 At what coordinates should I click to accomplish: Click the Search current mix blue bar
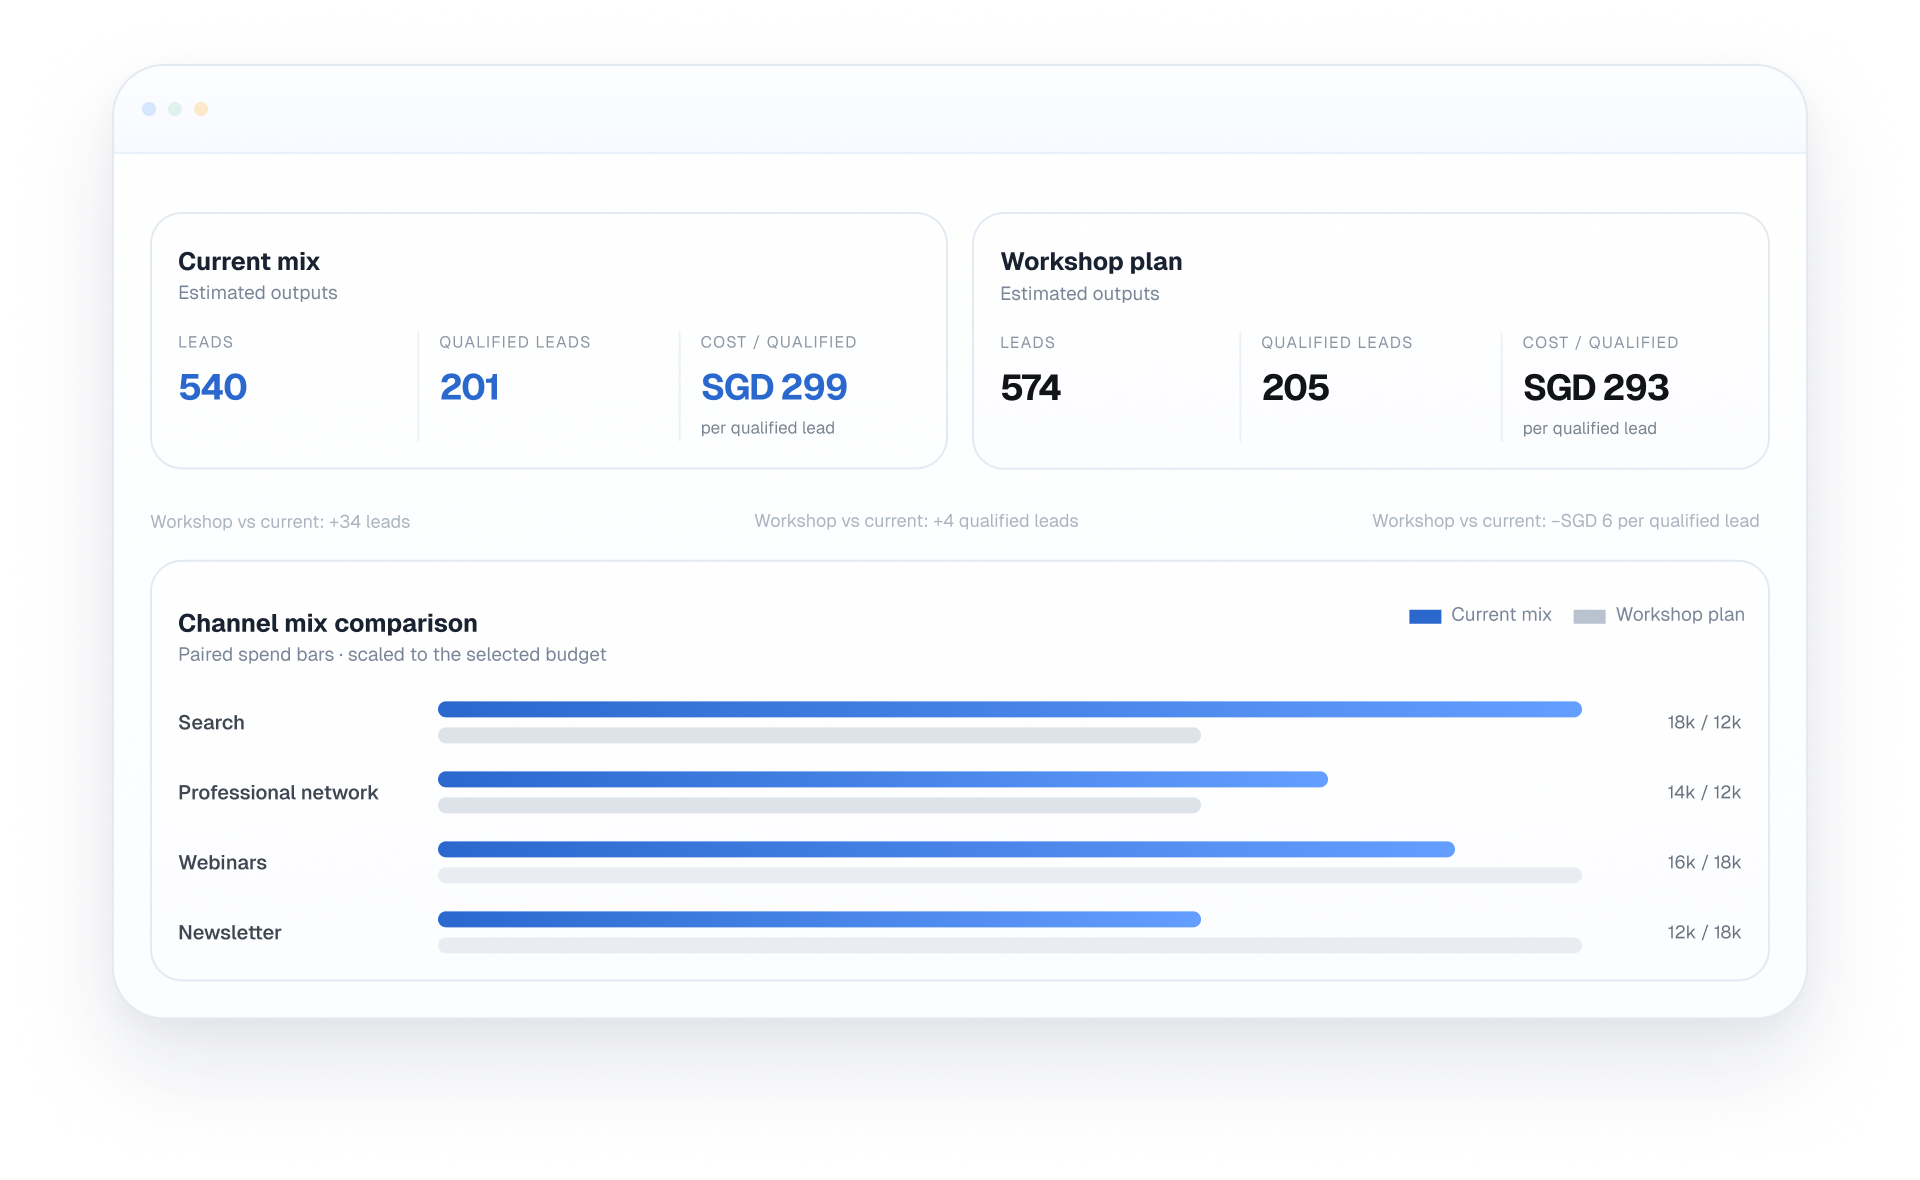1010,709
